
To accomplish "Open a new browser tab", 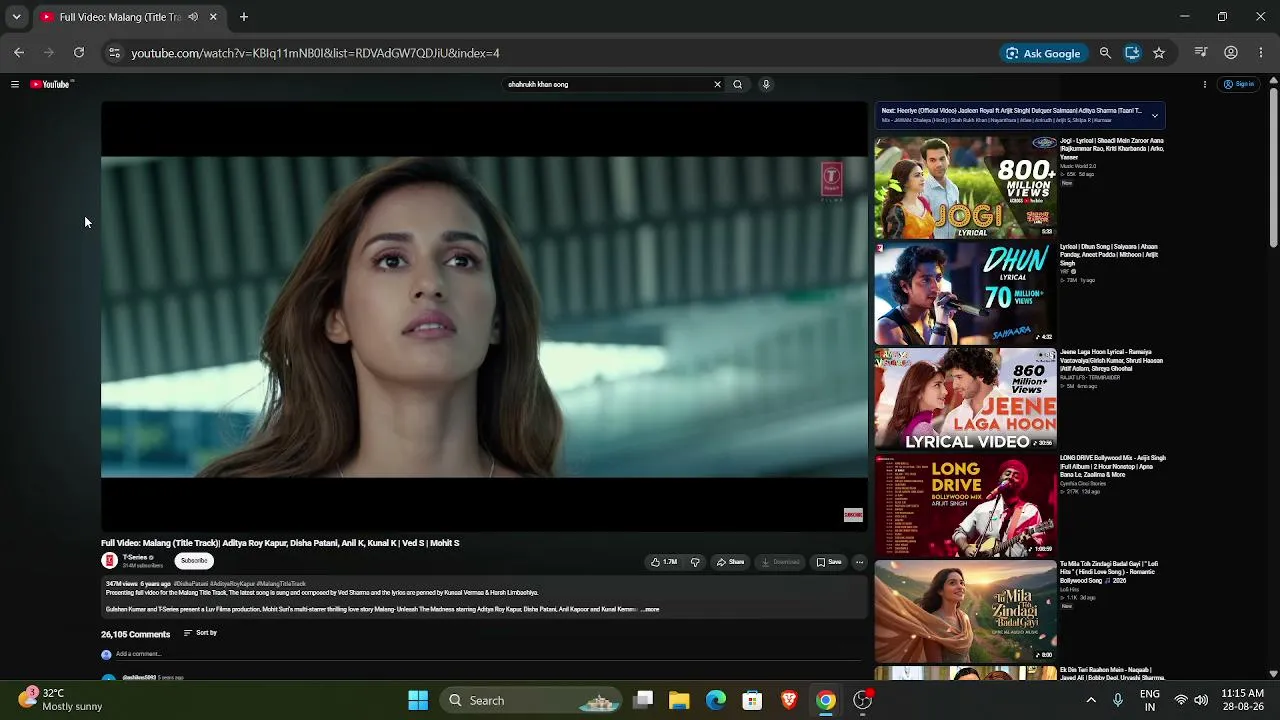I will 243,17.
